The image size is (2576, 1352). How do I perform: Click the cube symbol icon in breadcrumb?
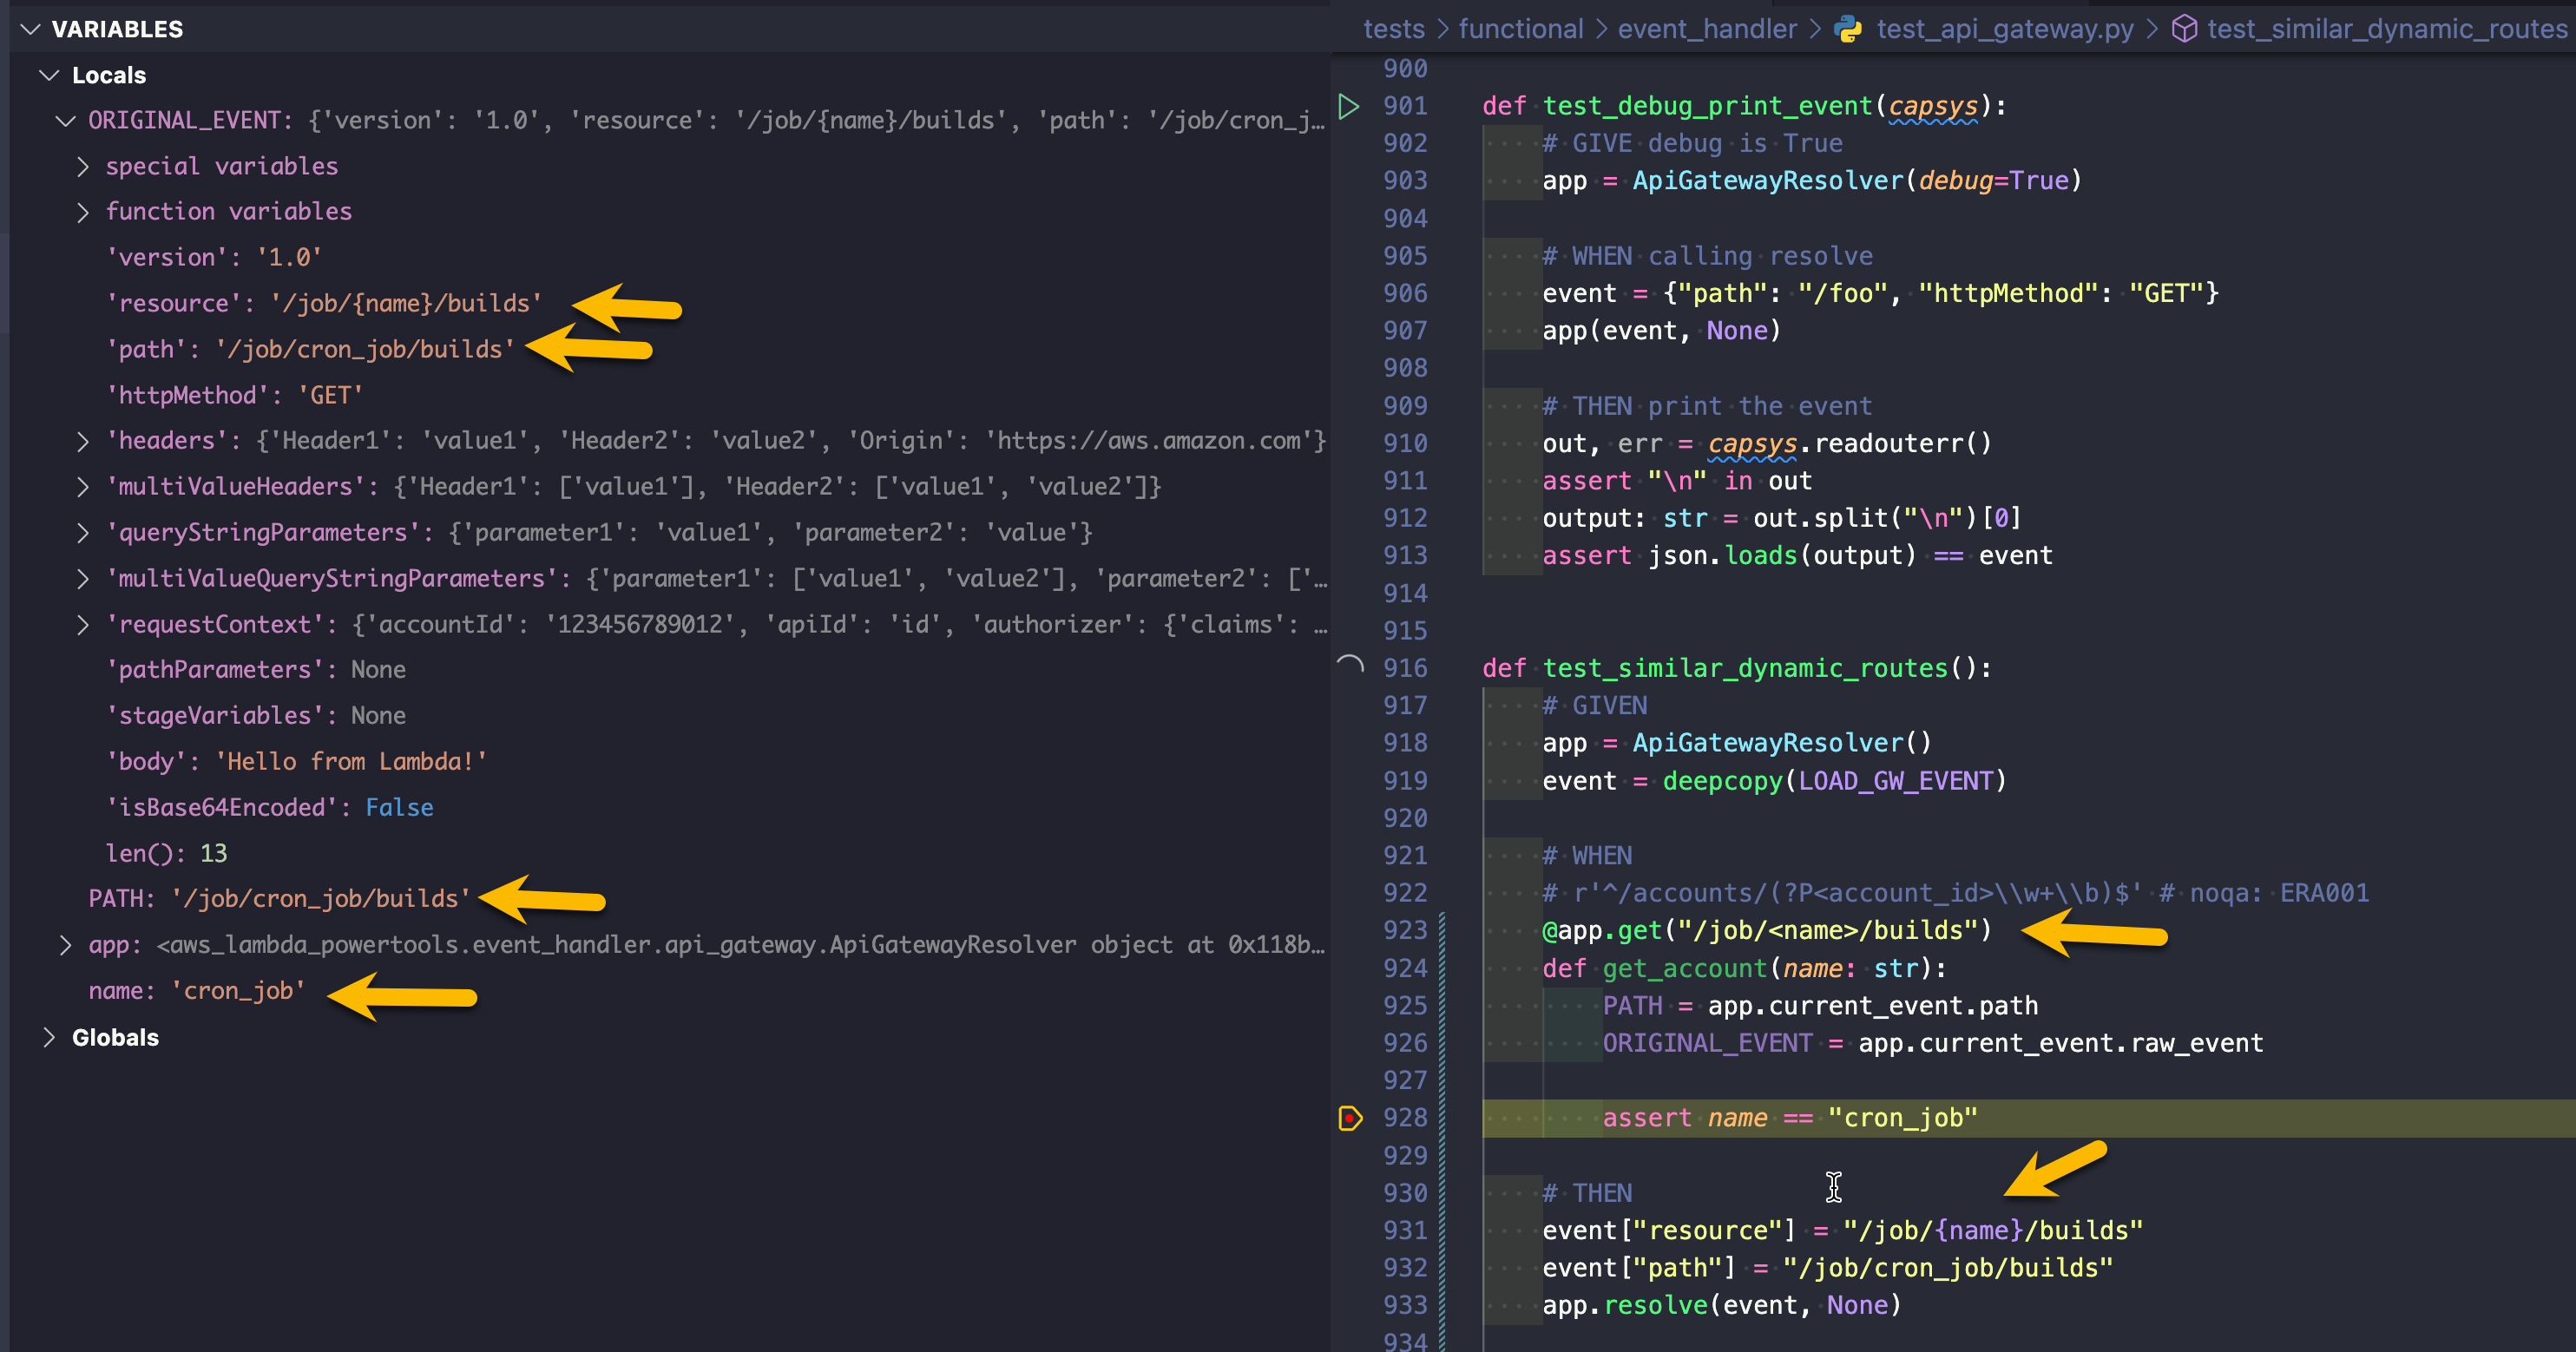coord(2185,29)
